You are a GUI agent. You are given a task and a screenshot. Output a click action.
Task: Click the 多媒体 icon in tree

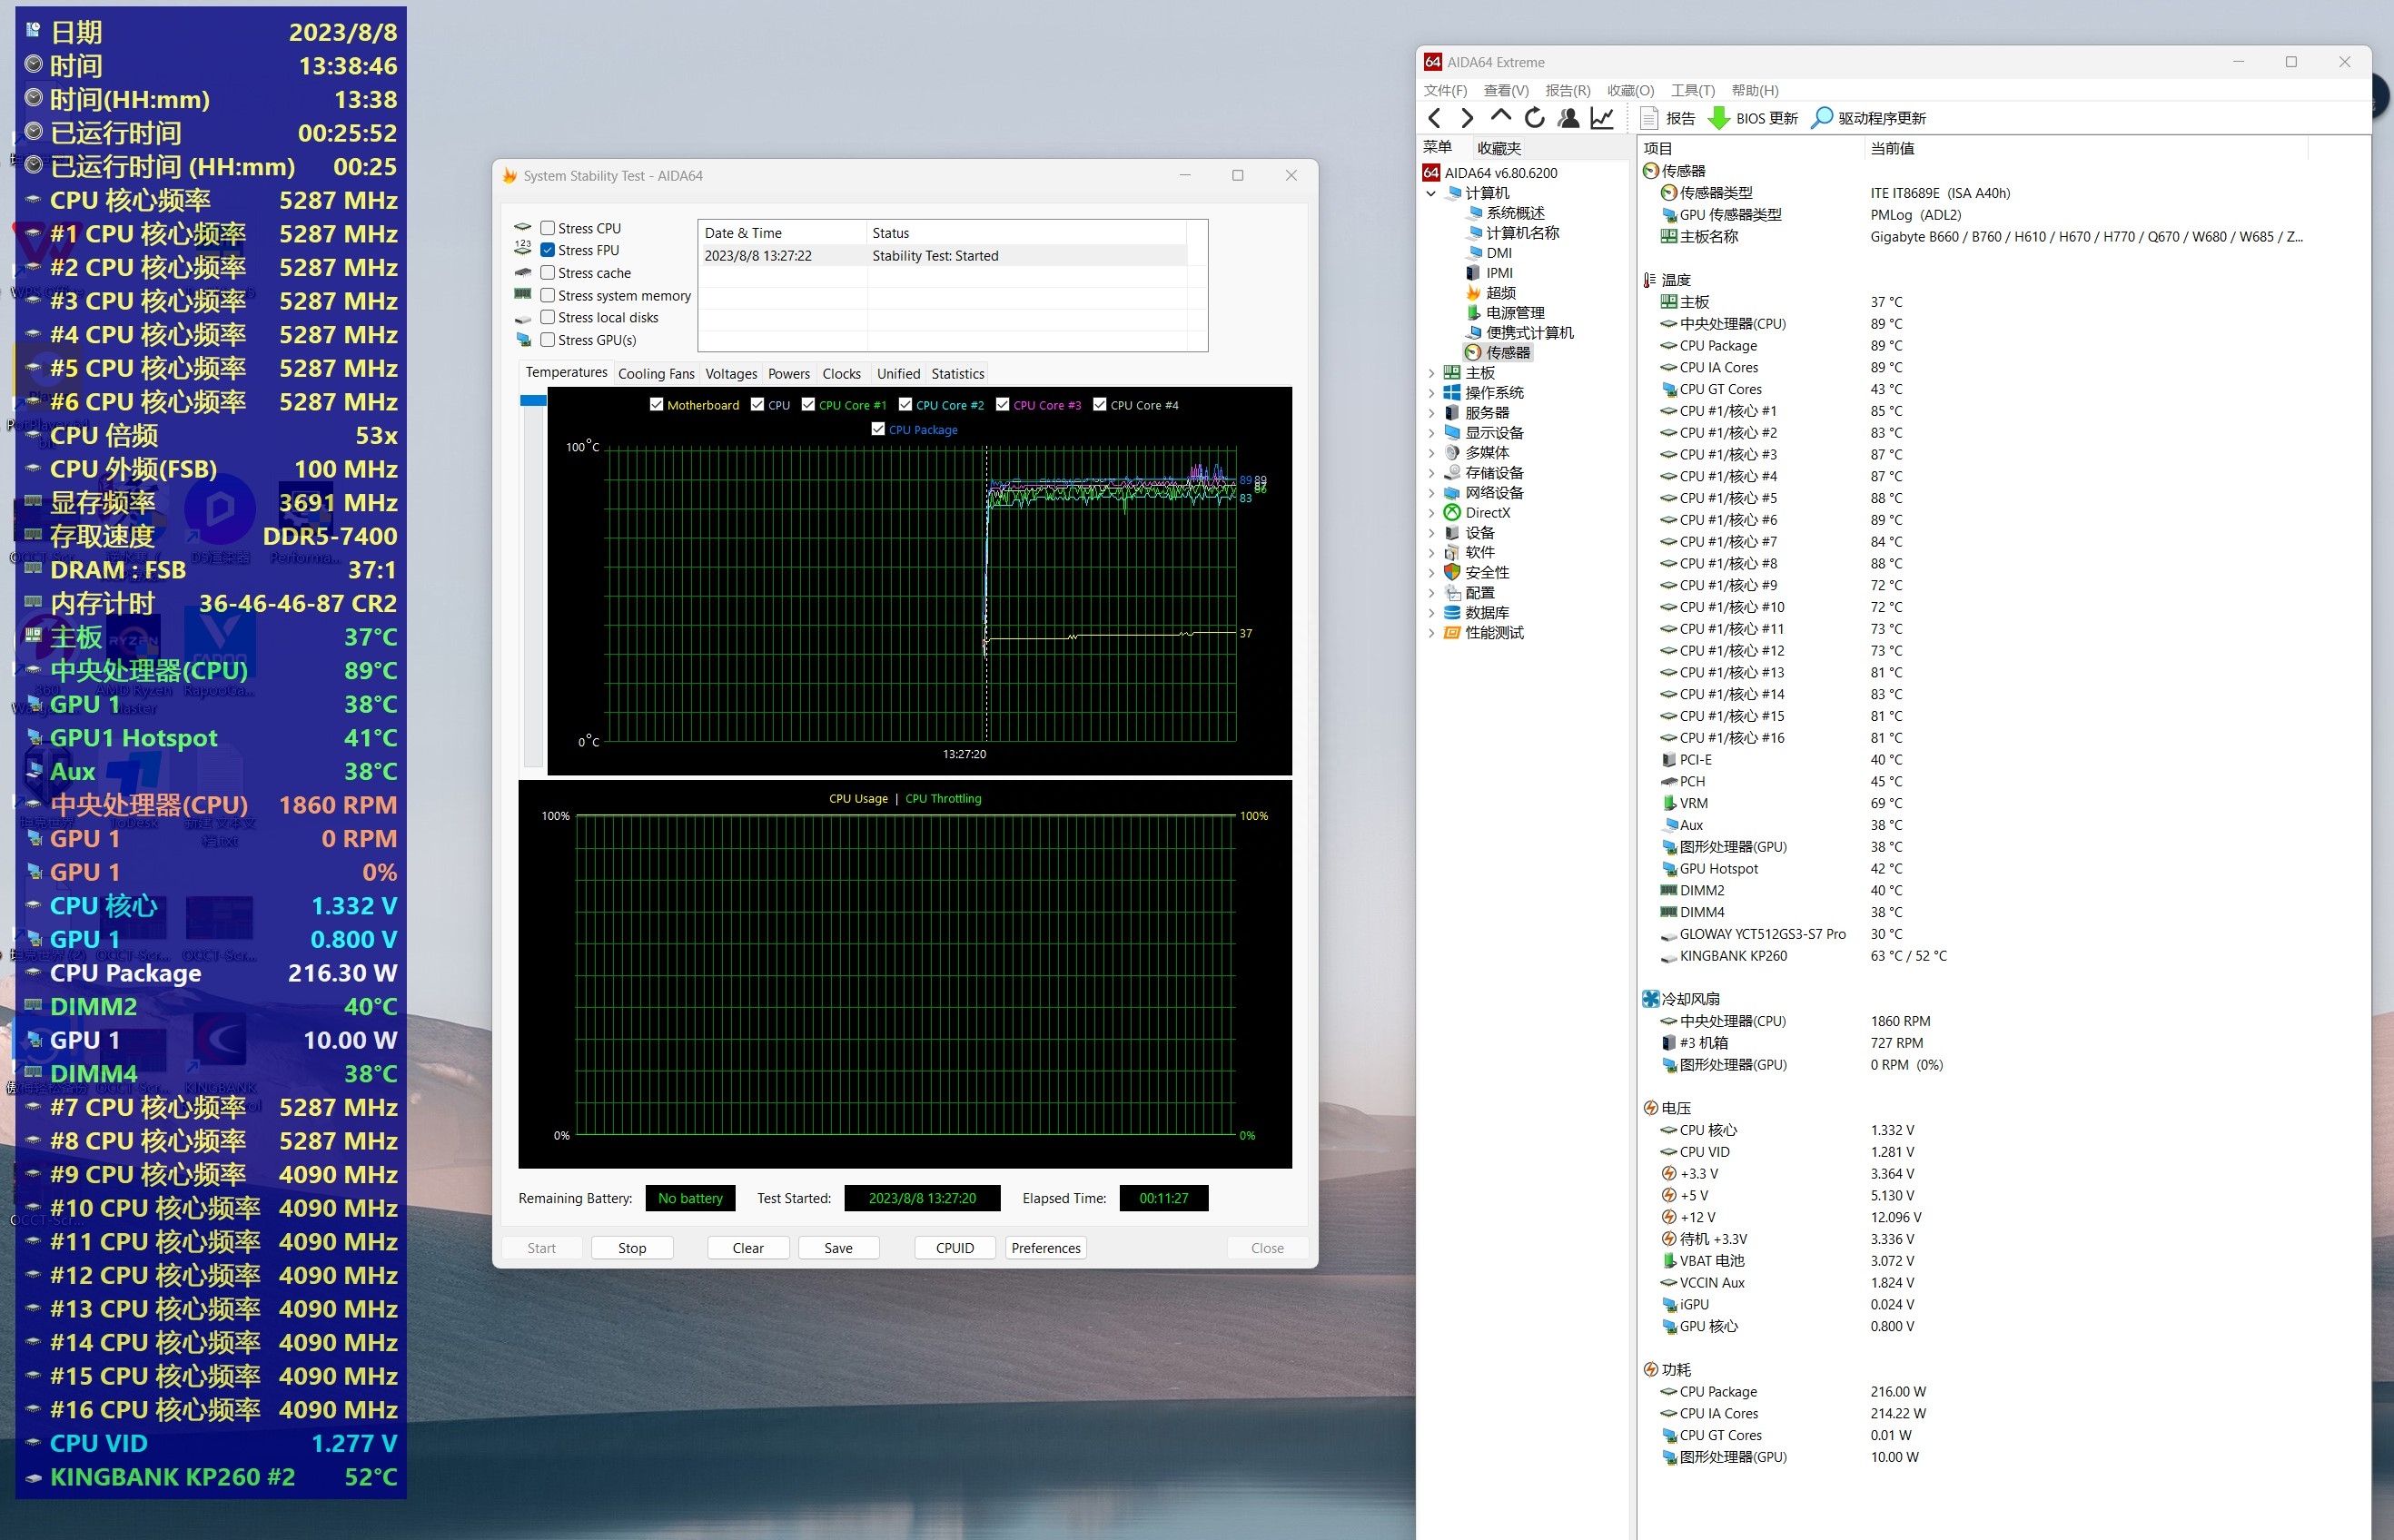(1452, 453)
